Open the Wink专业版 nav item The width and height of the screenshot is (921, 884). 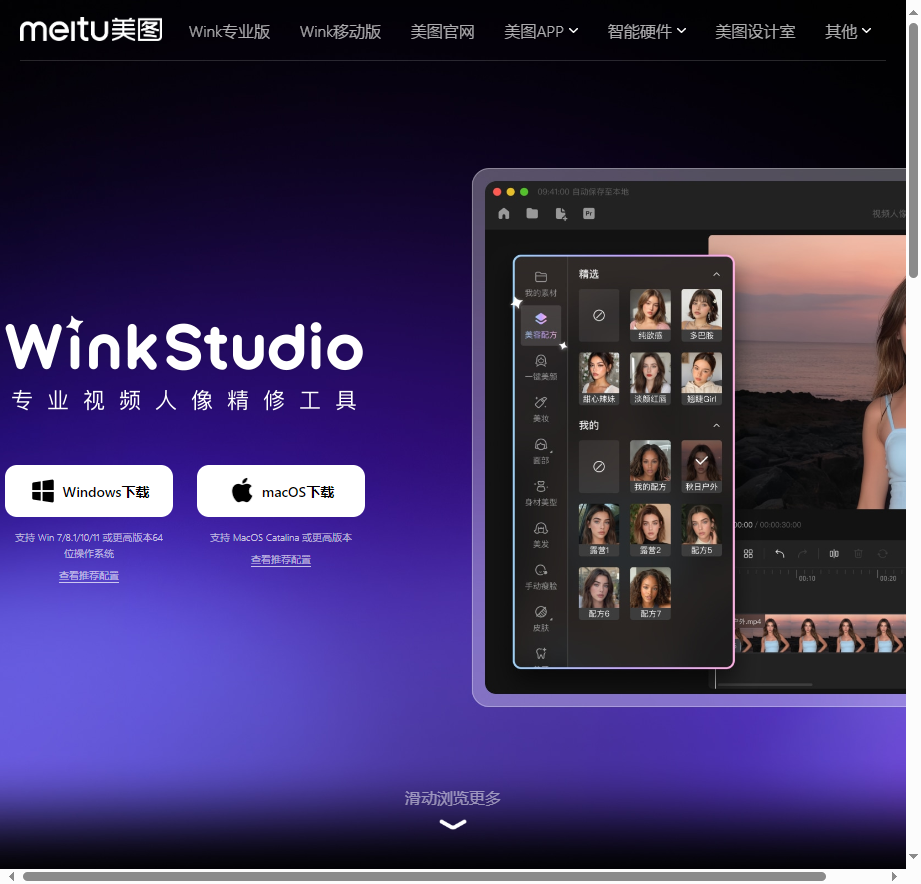pyautogui.click(x=229, y=31)
